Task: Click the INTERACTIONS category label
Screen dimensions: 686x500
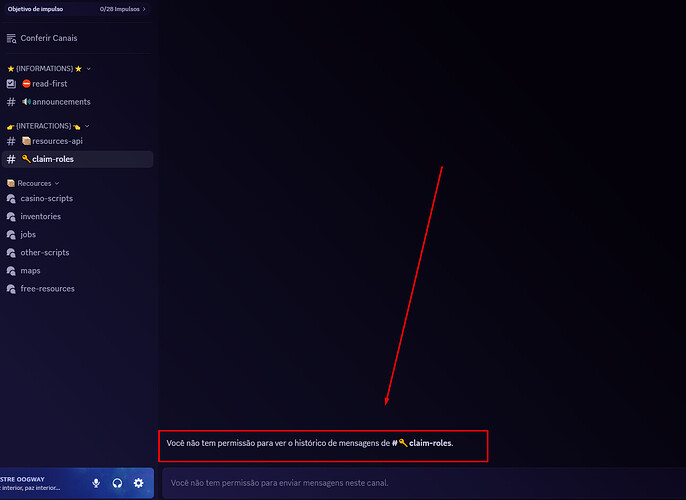Action: (x=44, y=126)
